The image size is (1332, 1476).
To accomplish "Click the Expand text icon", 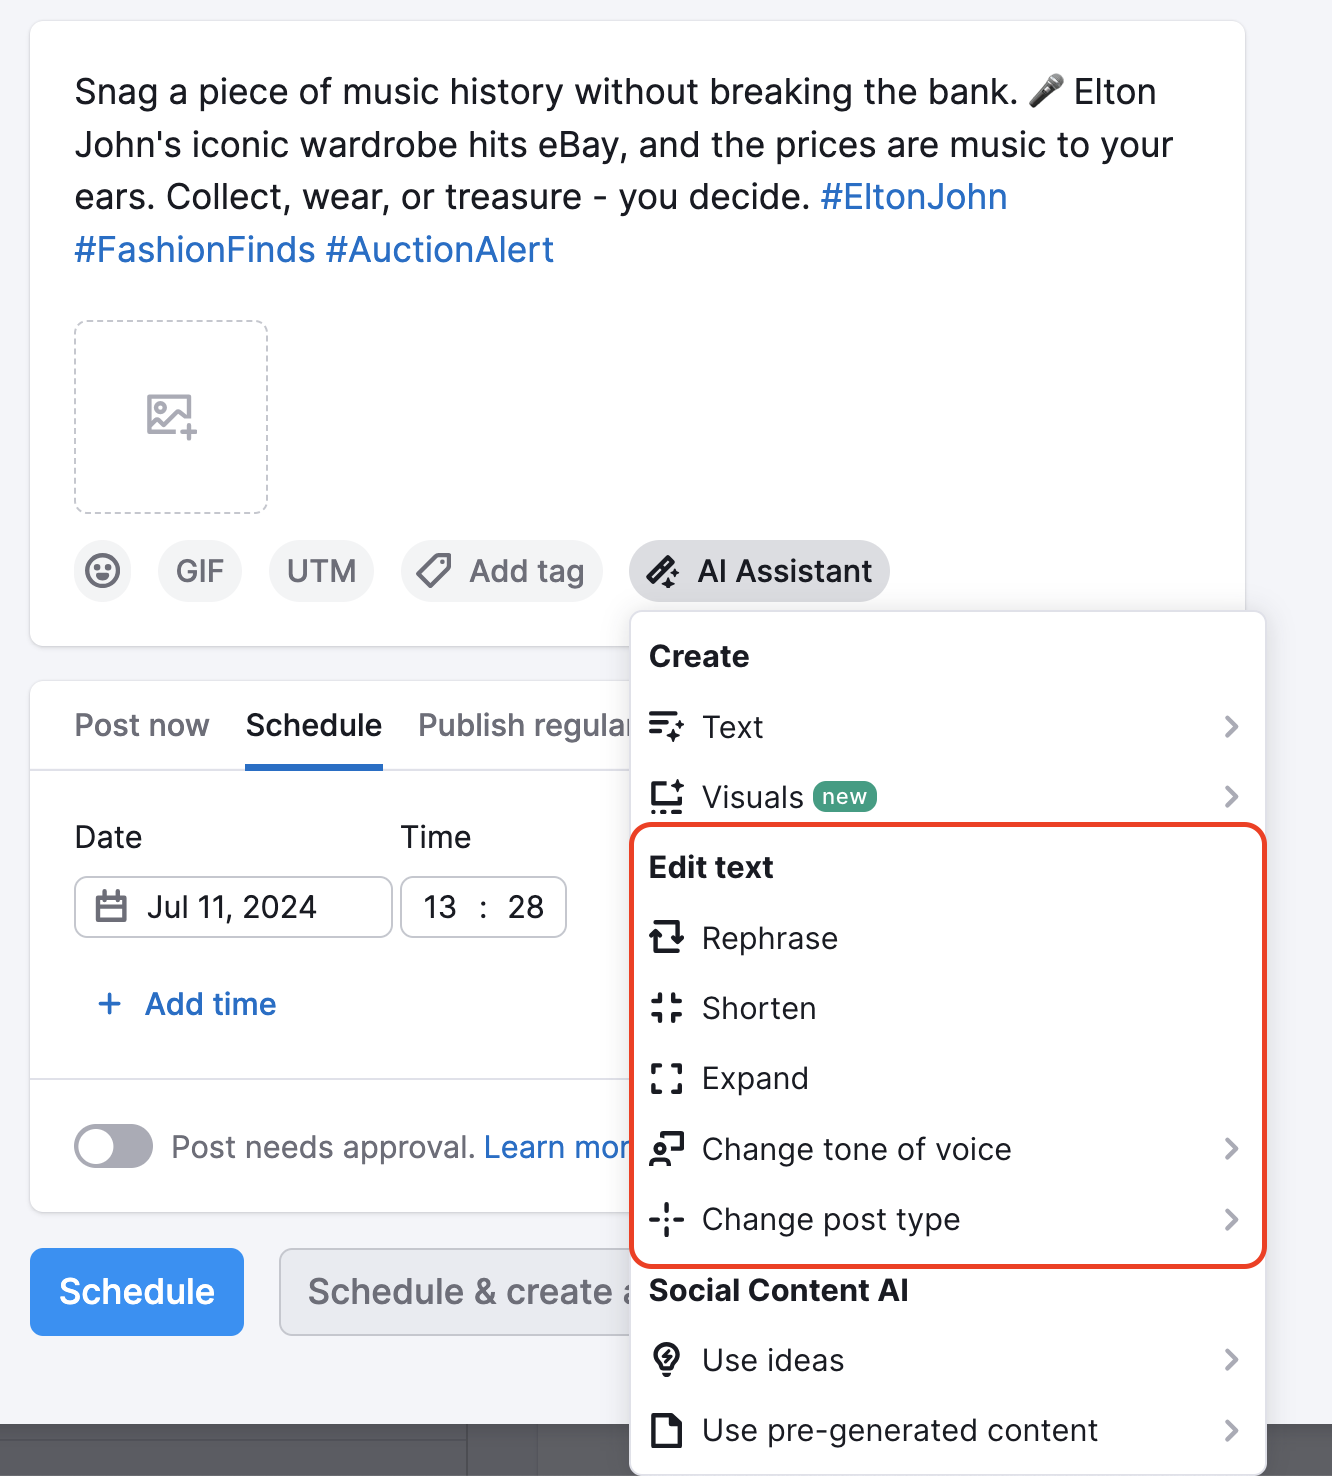I will 666,1078.
